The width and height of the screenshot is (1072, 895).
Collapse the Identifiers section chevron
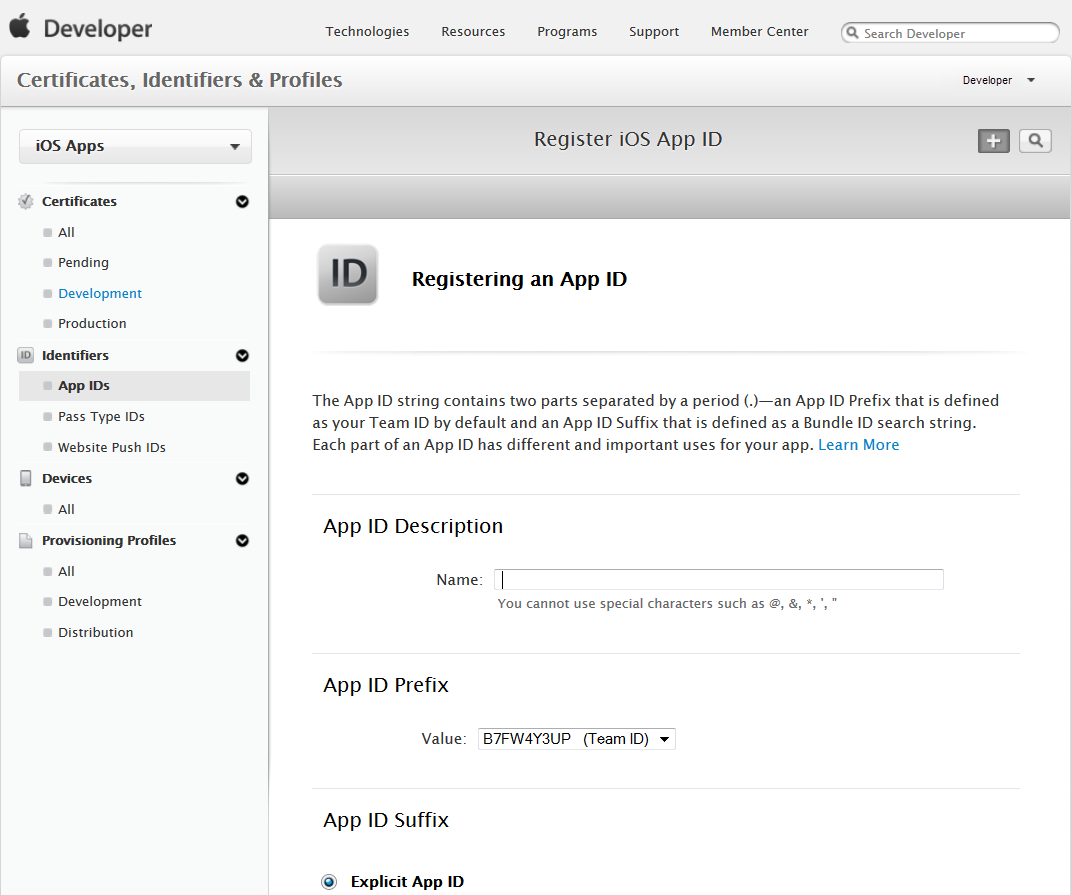pos(242,356)
